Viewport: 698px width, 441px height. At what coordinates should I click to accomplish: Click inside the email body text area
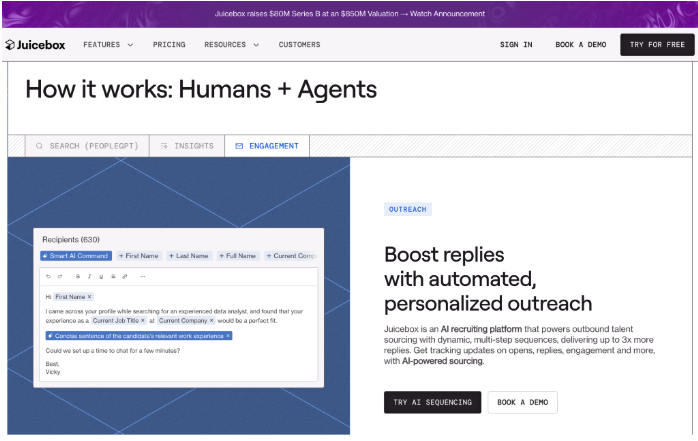point(178,334)
